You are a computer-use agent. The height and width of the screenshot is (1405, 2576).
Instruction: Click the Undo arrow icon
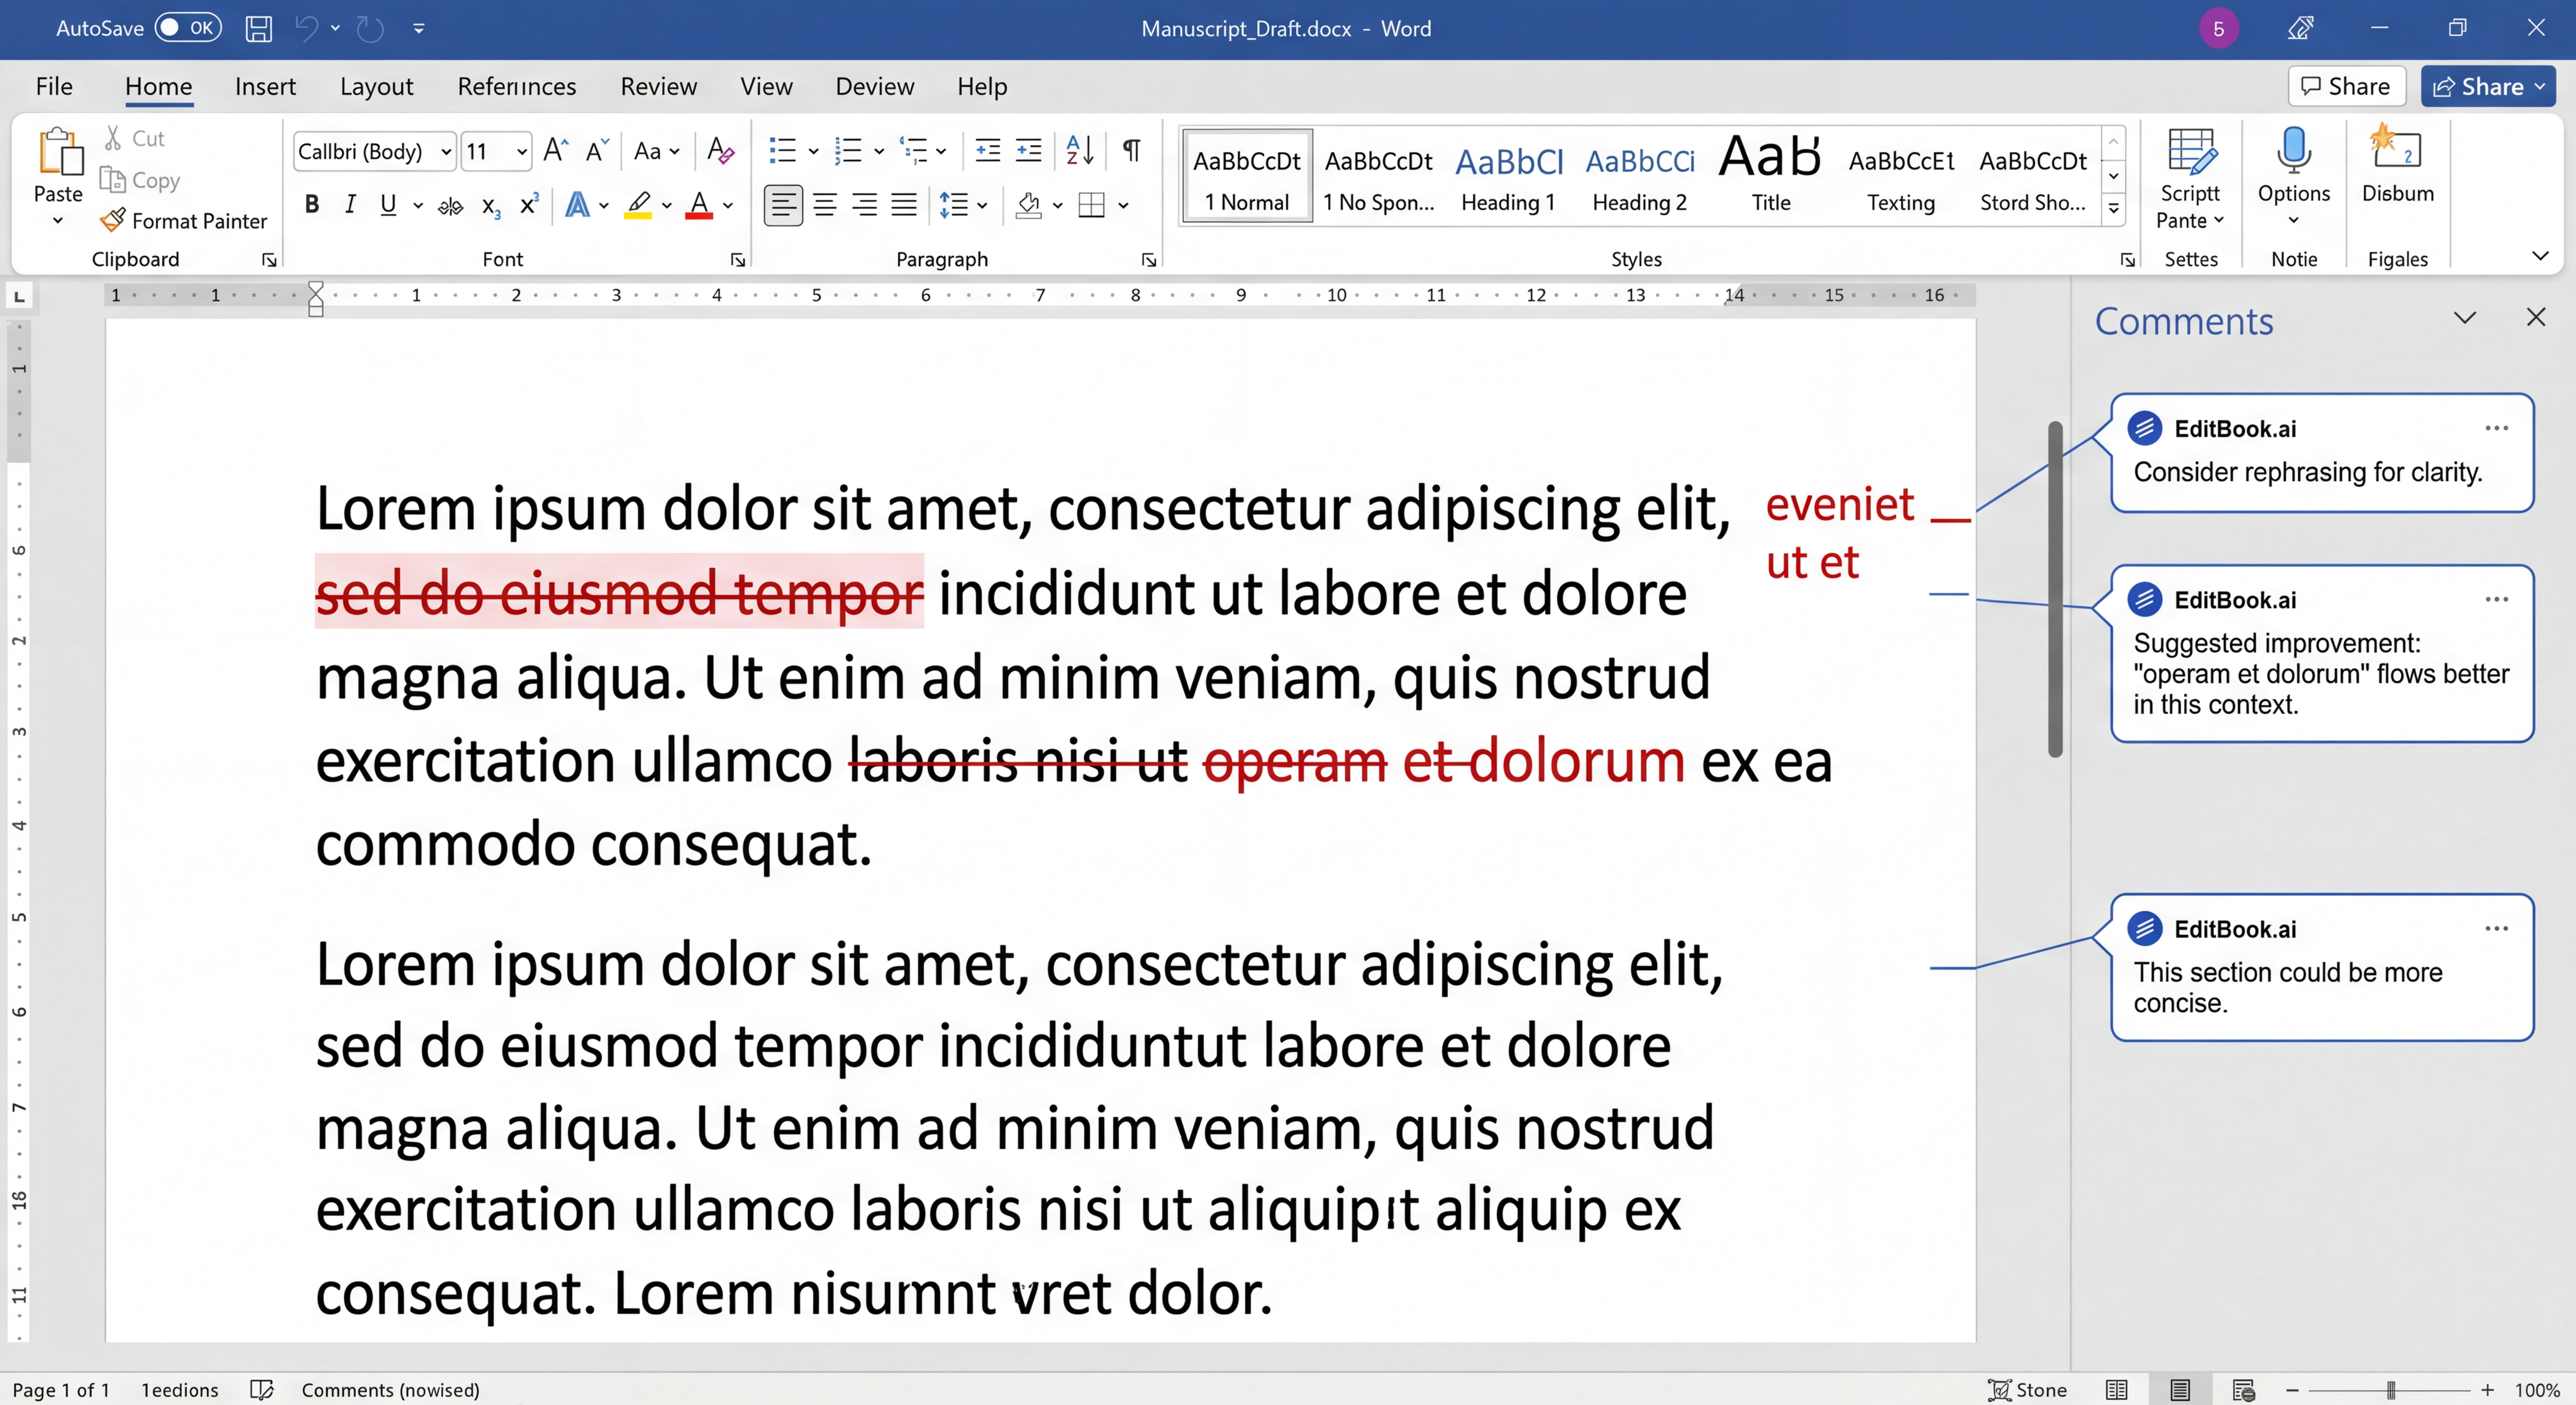click(x=307, y=28)
